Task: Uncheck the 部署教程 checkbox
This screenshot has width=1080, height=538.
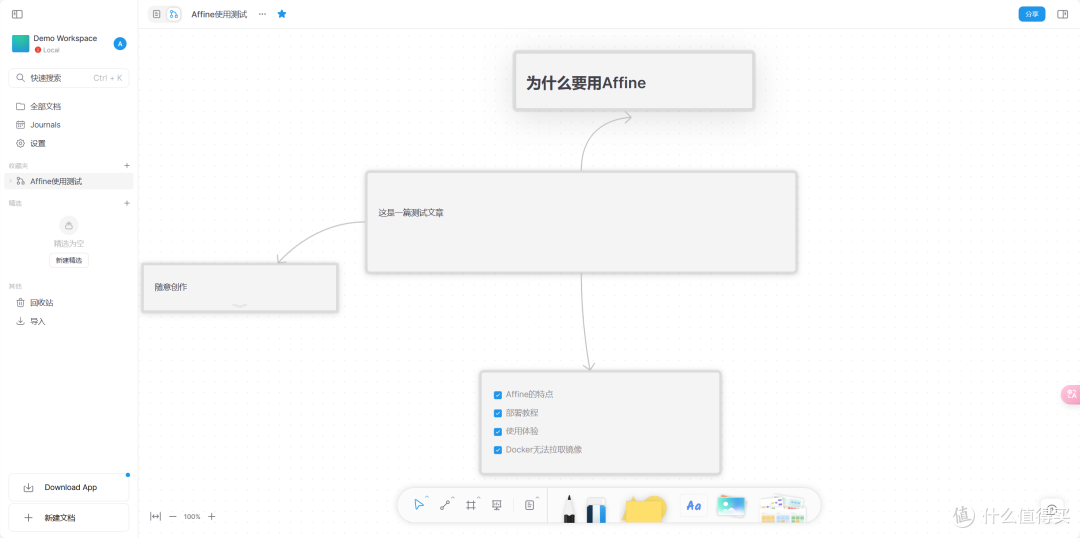Action: tap(498, 413)
